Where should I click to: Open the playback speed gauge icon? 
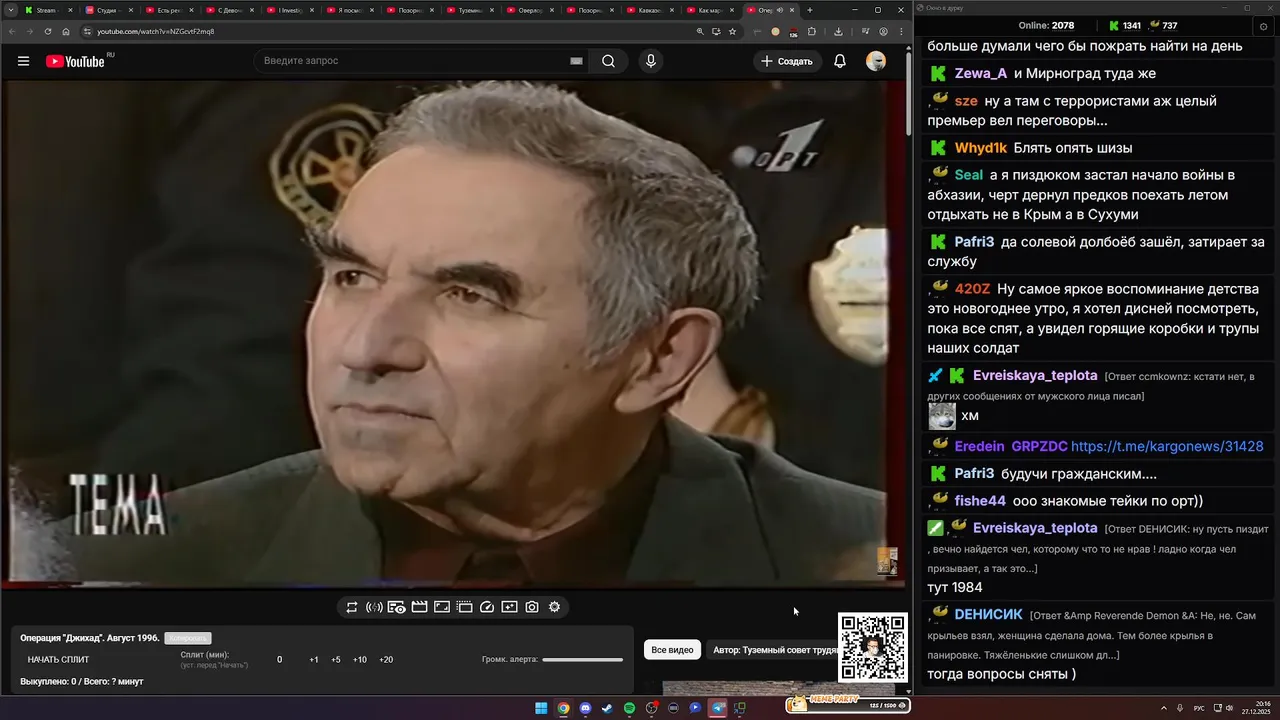487,607
